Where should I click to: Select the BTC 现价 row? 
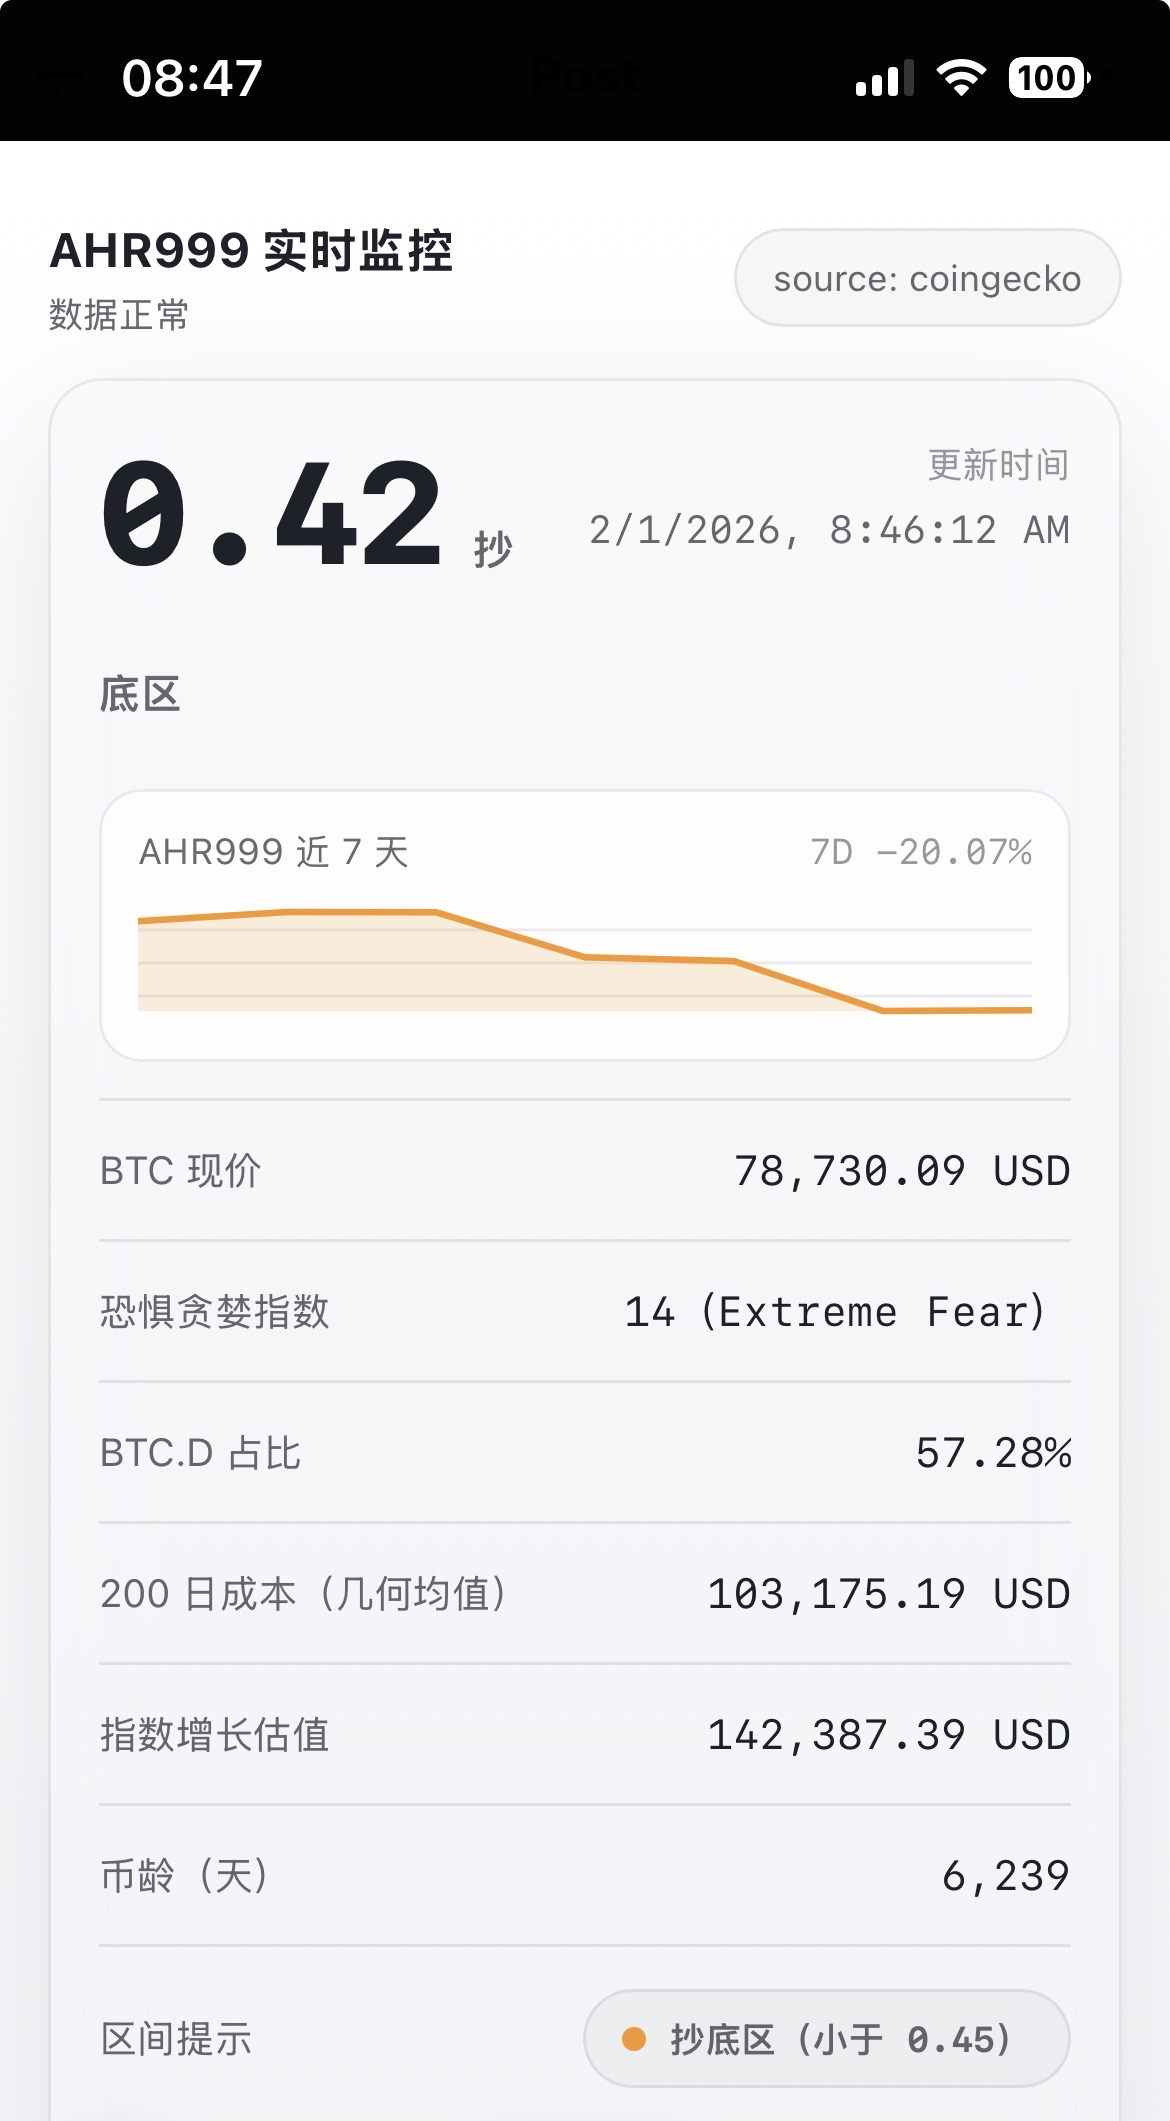(585, 1171)
